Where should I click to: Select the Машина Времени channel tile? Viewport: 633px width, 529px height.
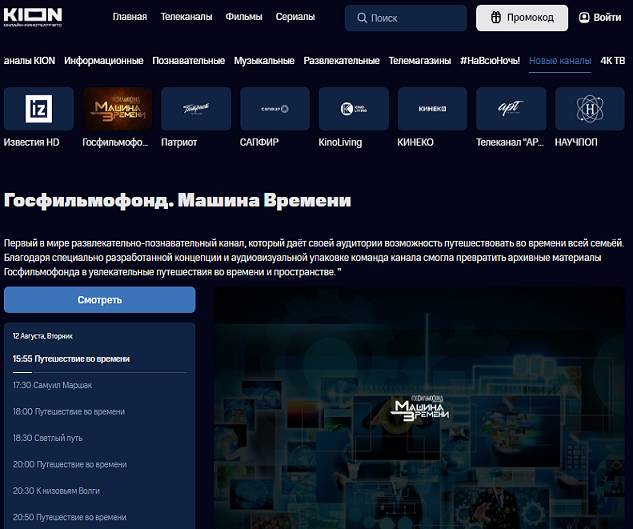pos(117,109)
